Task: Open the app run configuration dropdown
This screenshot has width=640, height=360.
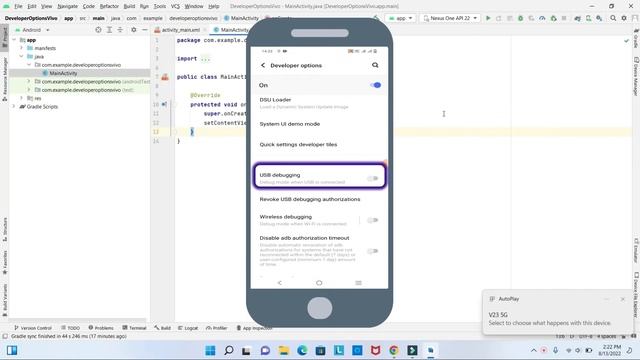Action: [401, 18]
